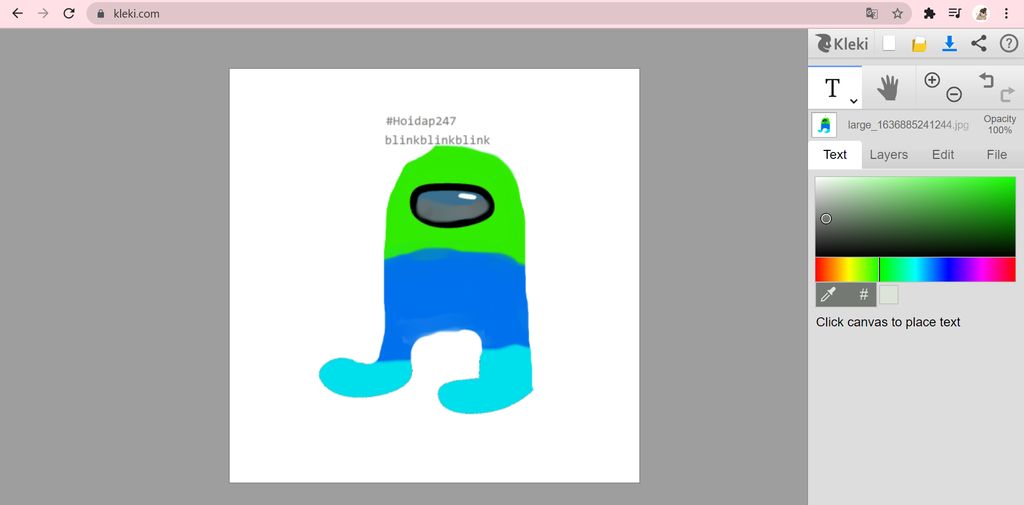
Task: Zoom out with the minus magnifier
Action: tap(954, 95)
